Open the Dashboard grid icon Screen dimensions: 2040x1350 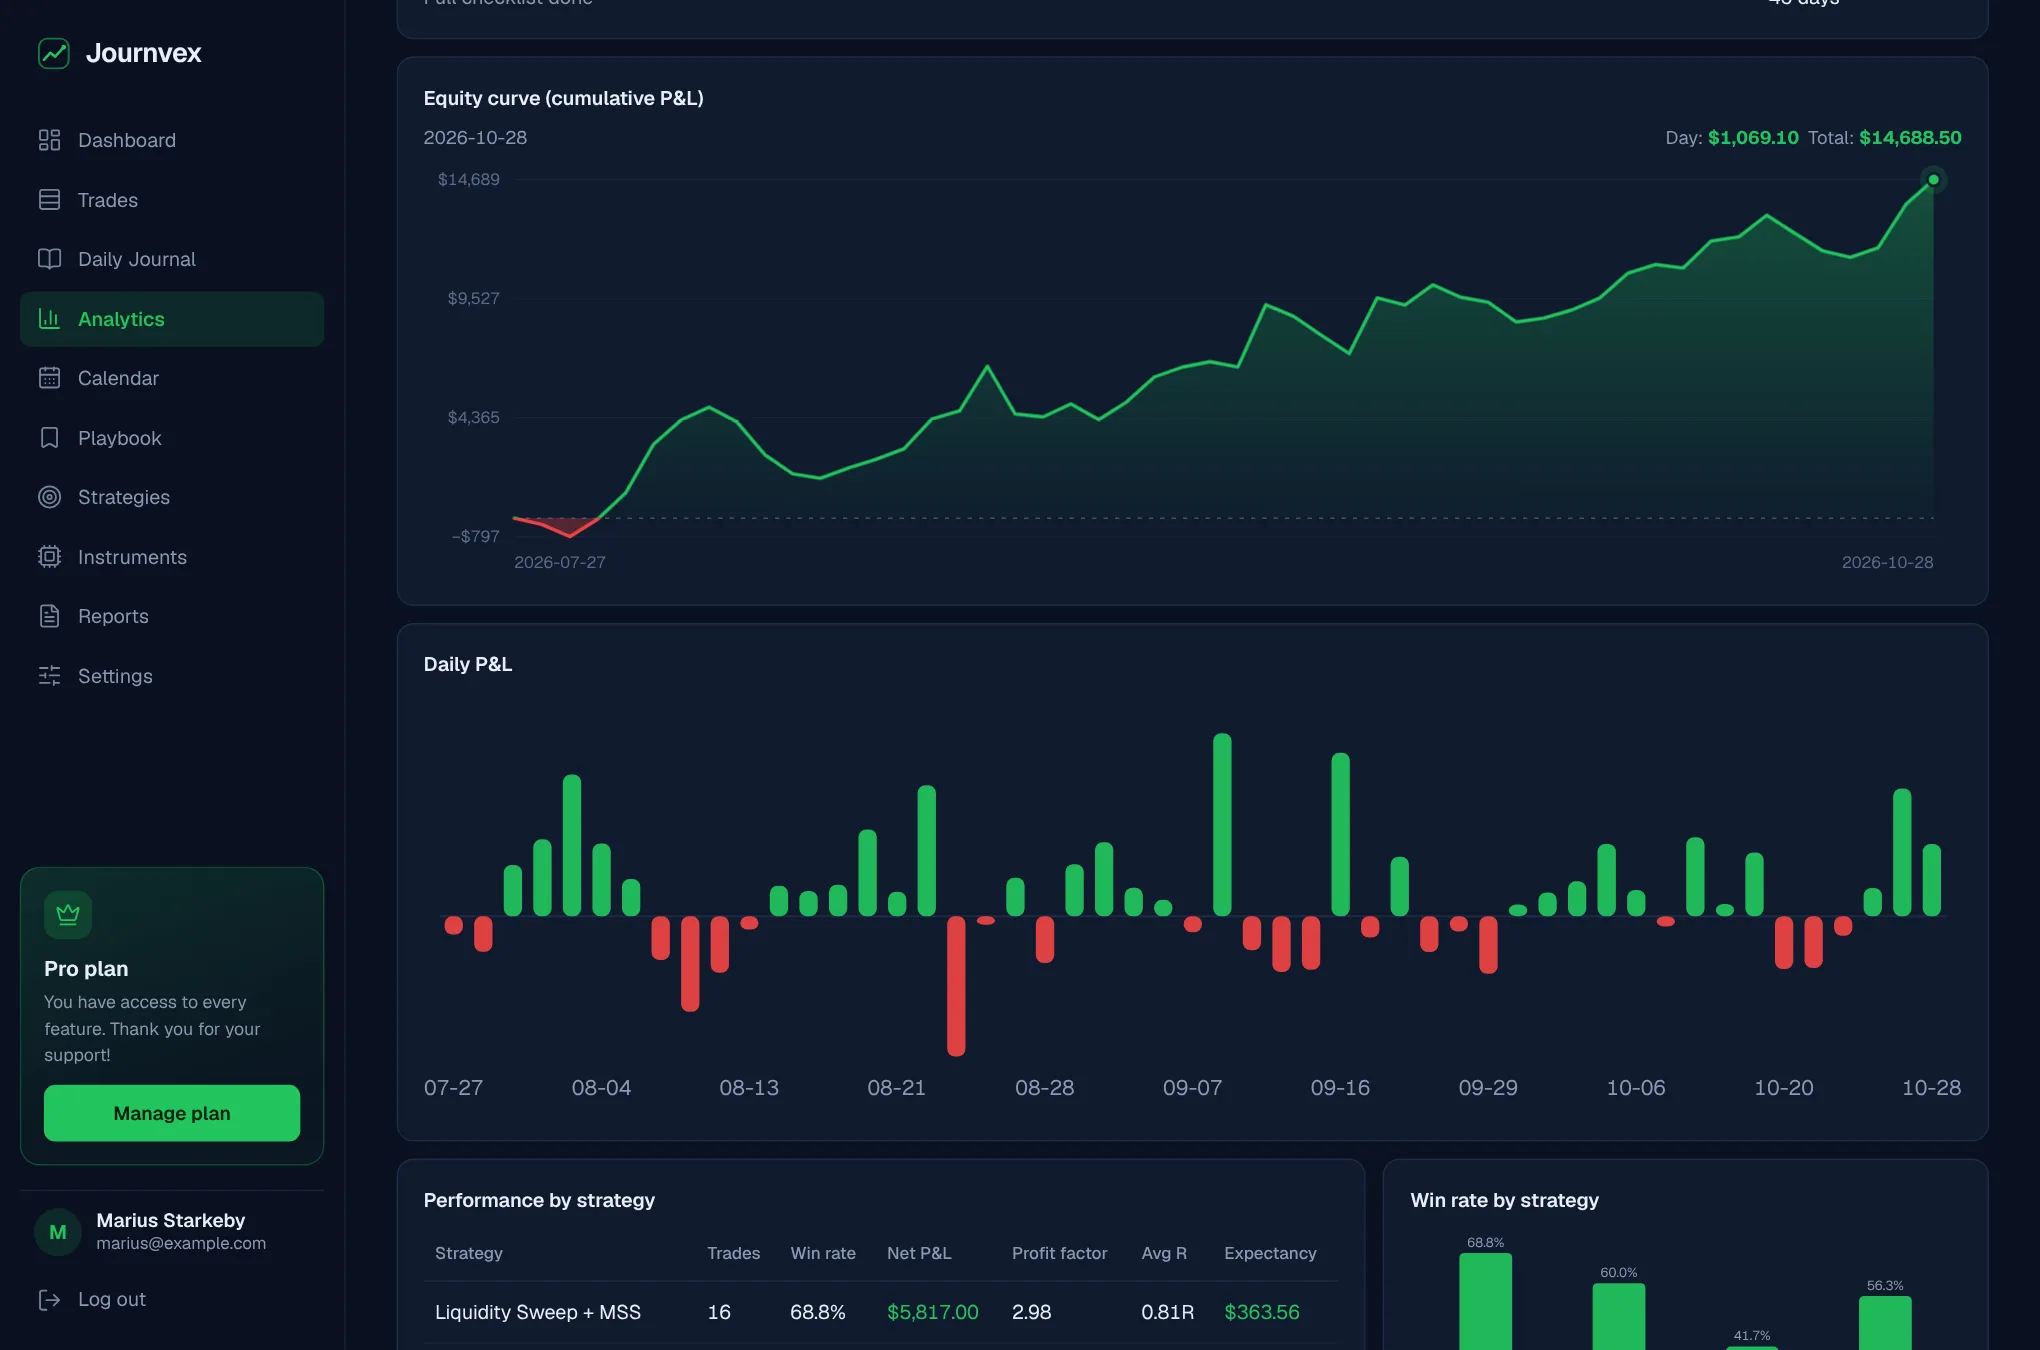pos(49,140)
